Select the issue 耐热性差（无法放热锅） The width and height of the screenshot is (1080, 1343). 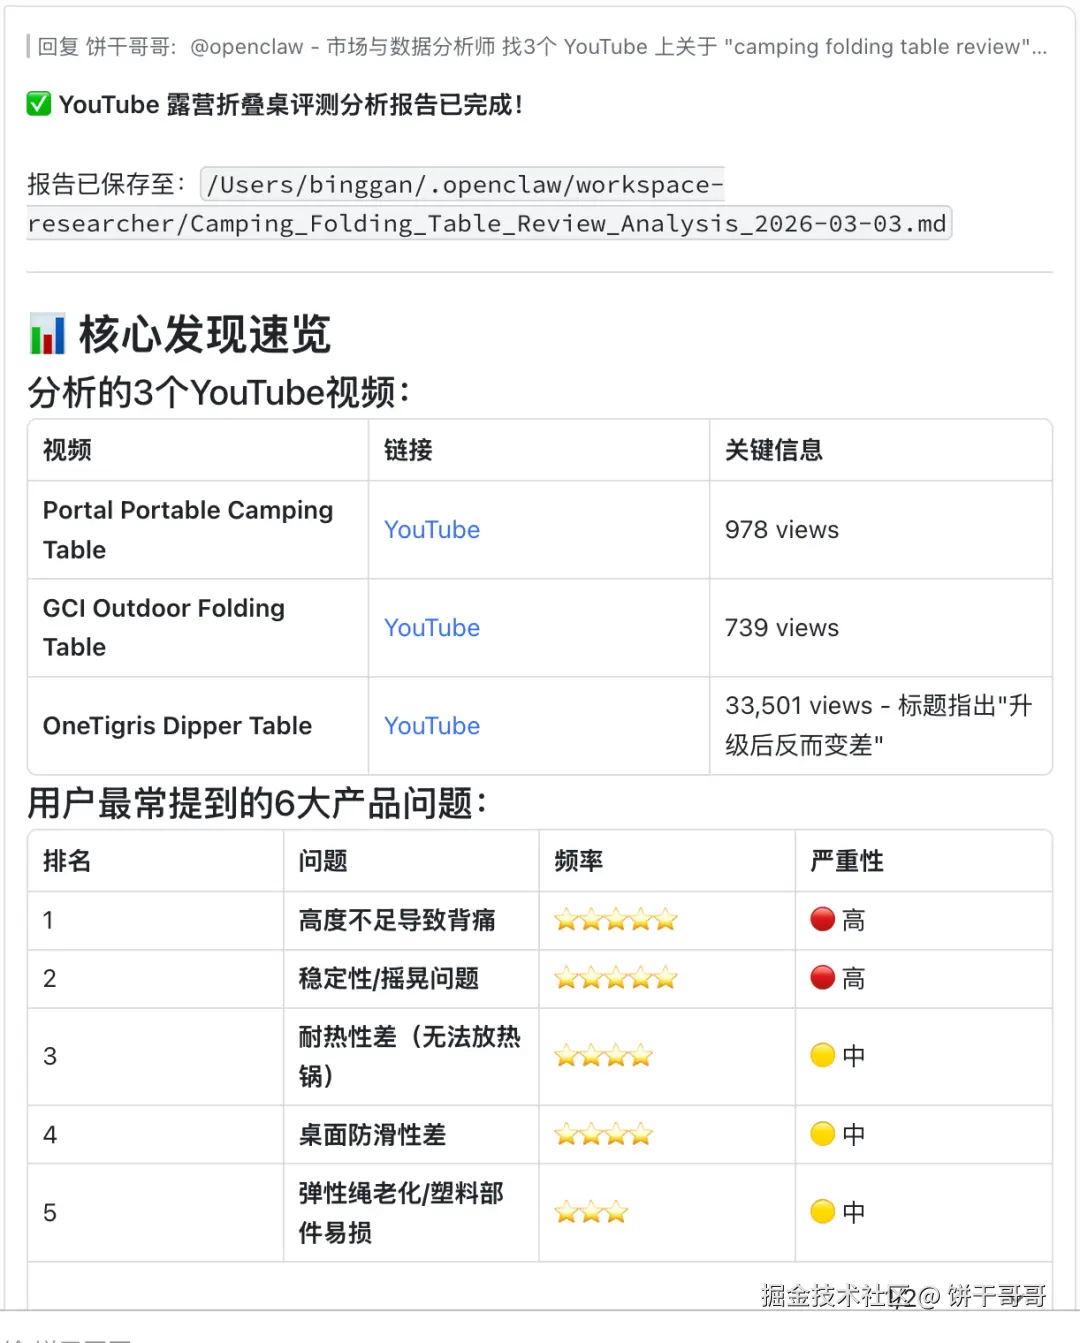tap(410, 1056)
